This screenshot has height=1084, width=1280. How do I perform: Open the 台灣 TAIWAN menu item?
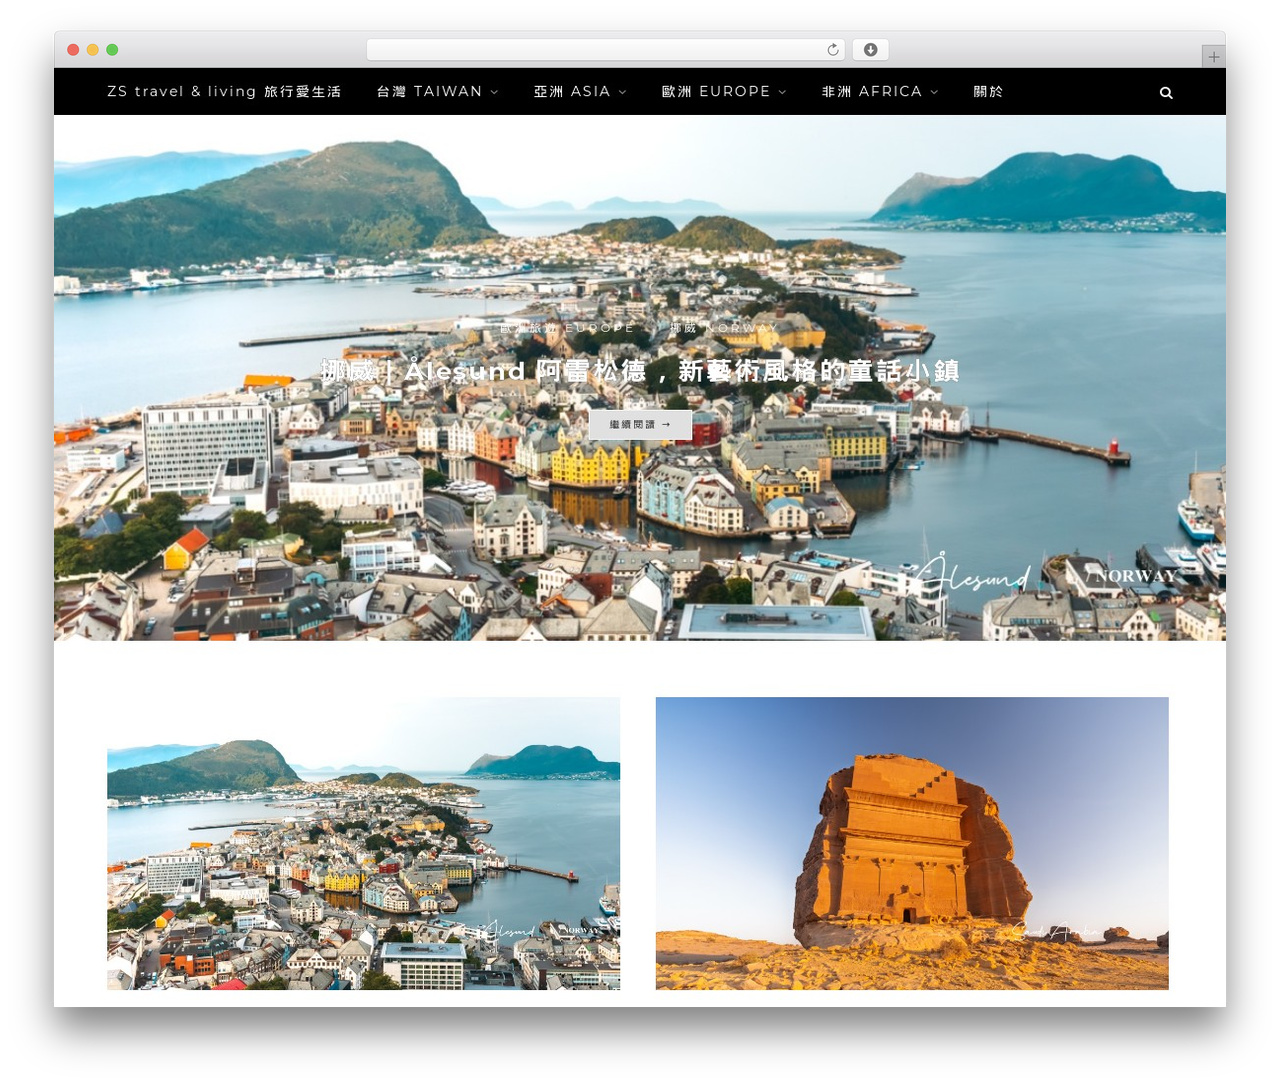pyautogui.click(x=429, y=91)
